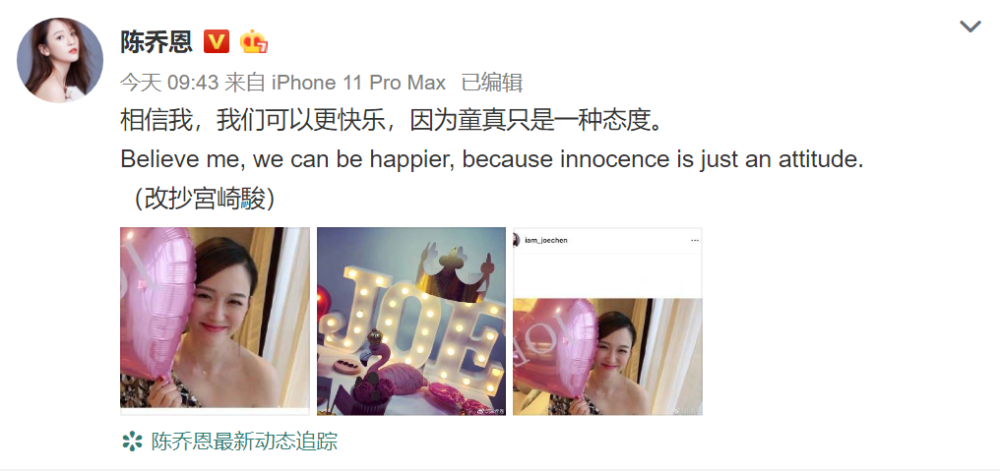This screenshot has width=1000, height=472.
Task: Open 陈乔恩最新动态追踪 link
Action: [x=244, y=441]
